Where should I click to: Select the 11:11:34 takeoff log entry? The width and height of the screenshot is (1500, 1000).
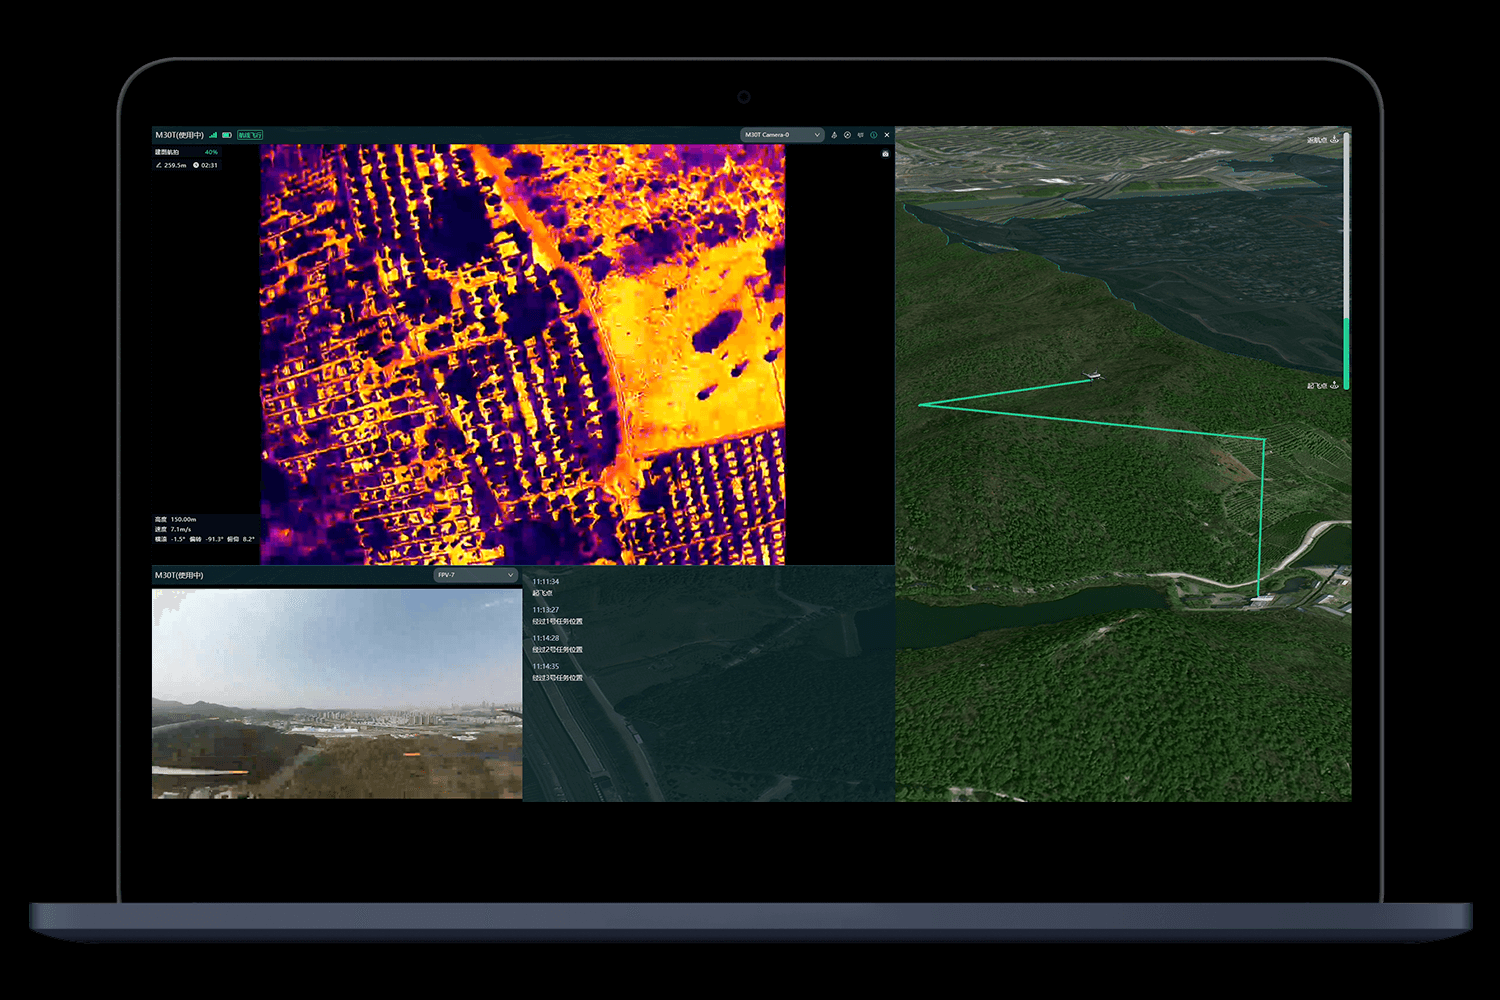(x=546, y=587)
